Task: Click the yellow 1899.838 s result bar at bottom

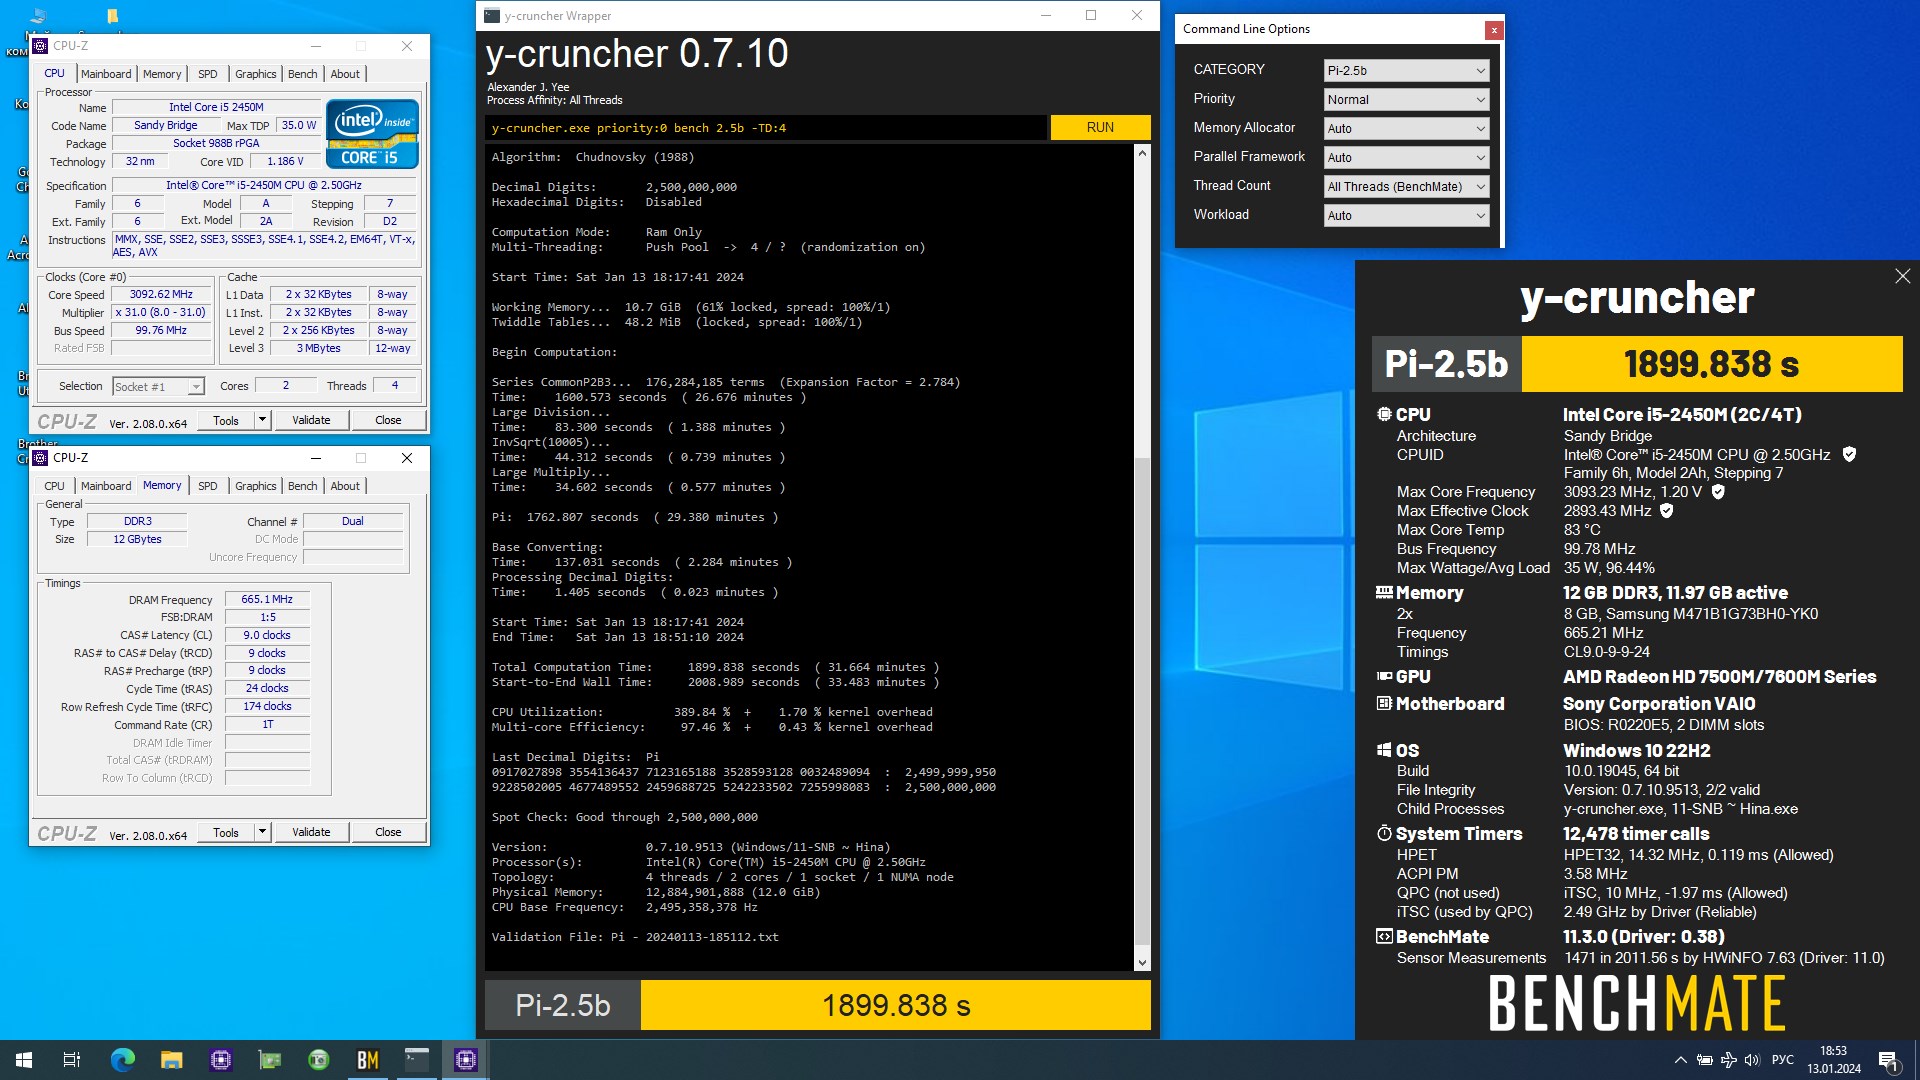Action: [x=896, y=1005]
